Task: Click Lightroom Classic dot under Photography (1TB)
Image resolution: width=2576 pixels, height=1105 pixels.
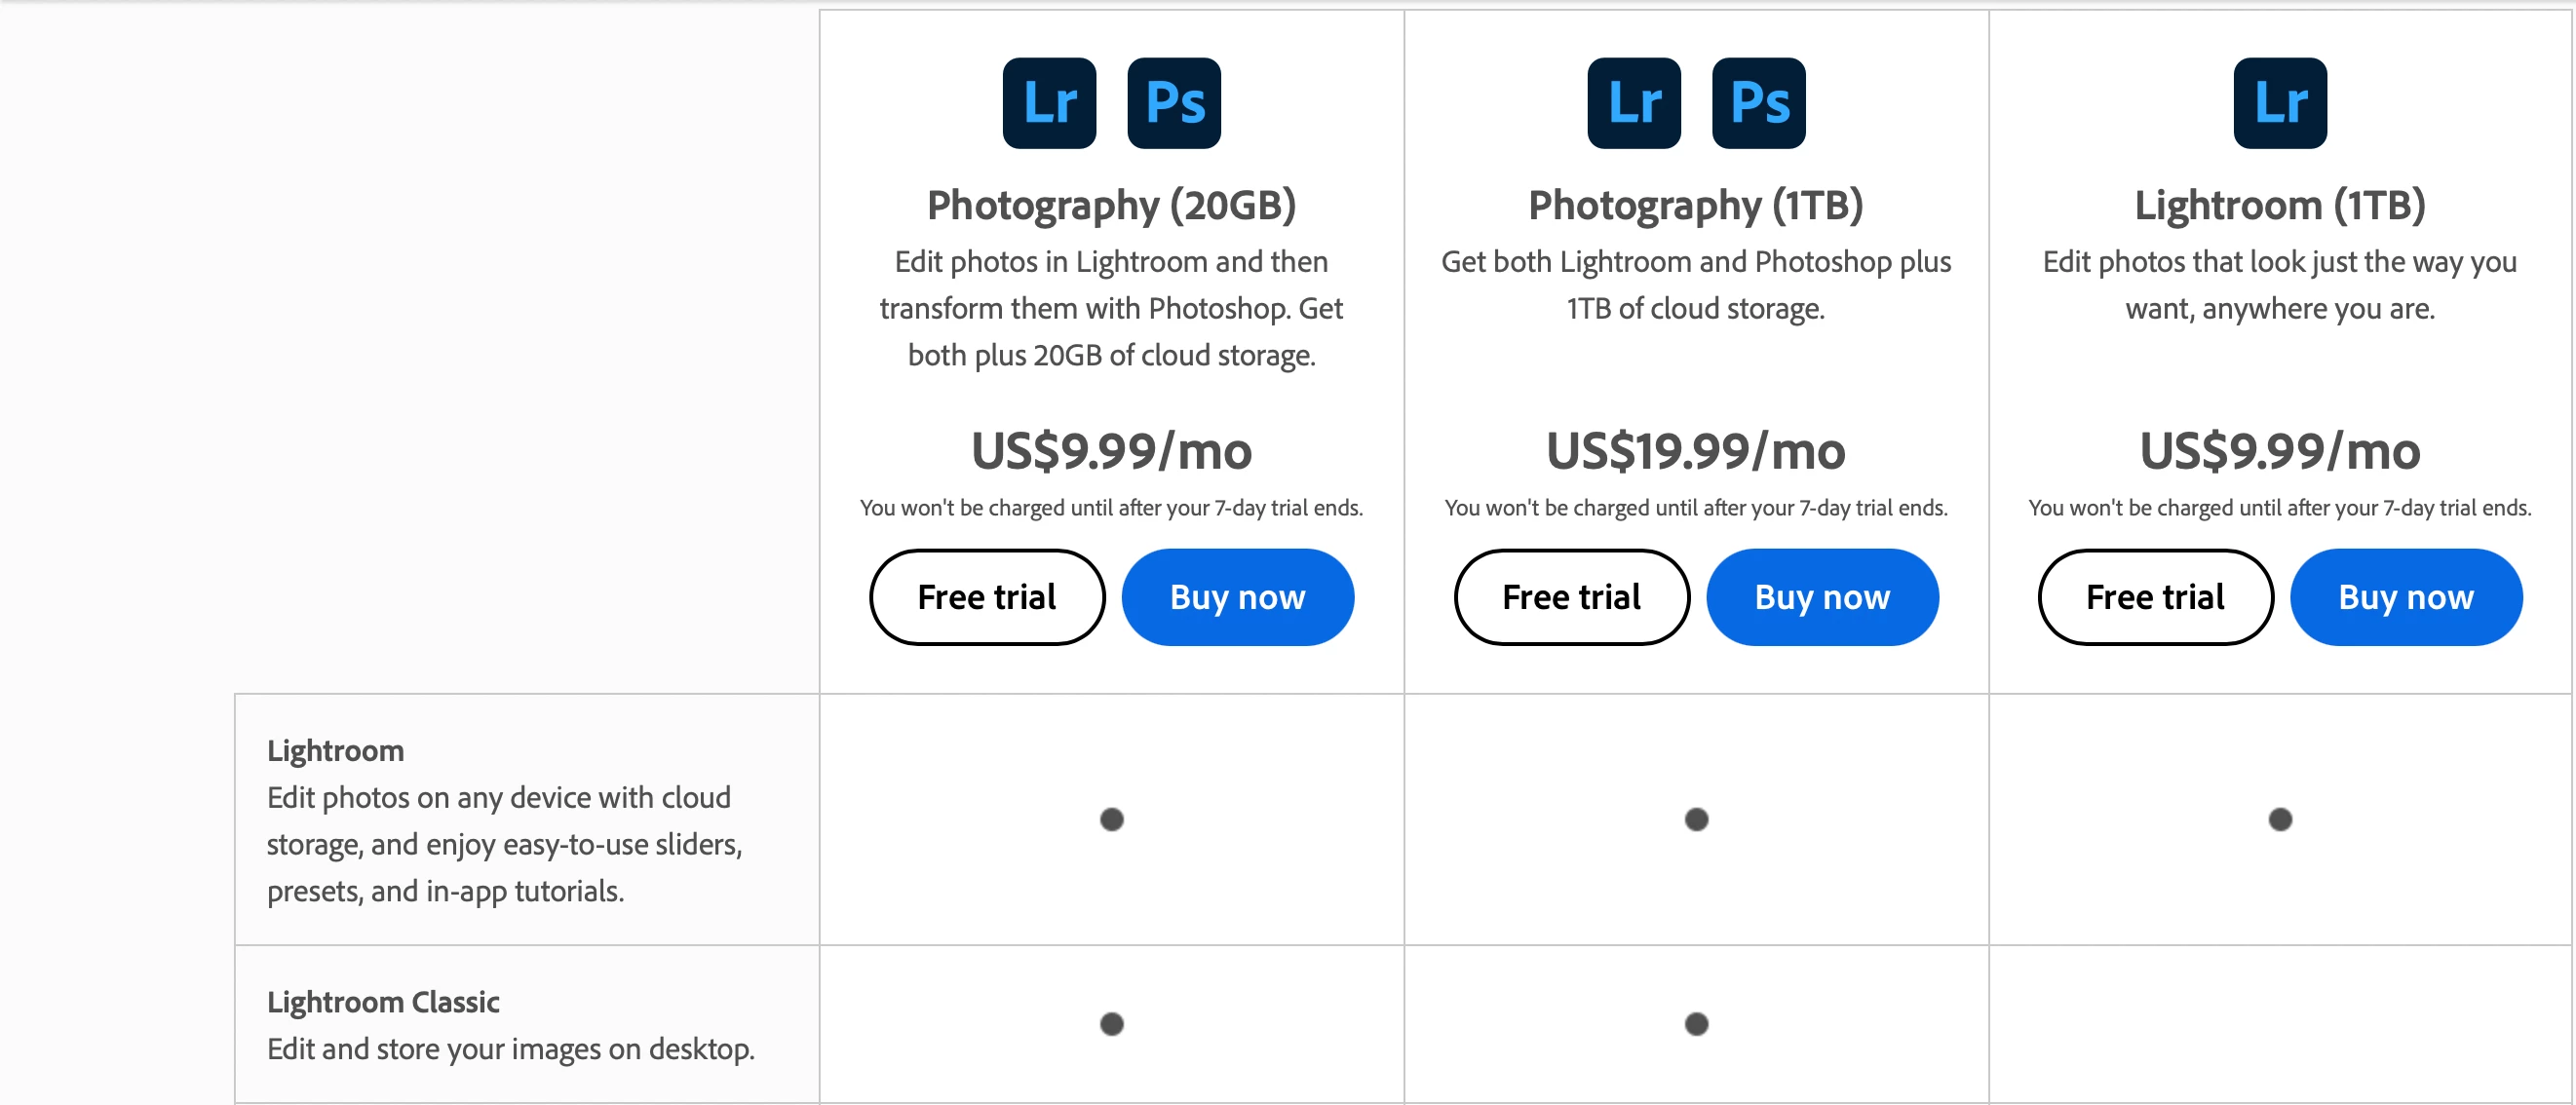Action: point(1696,1024)
